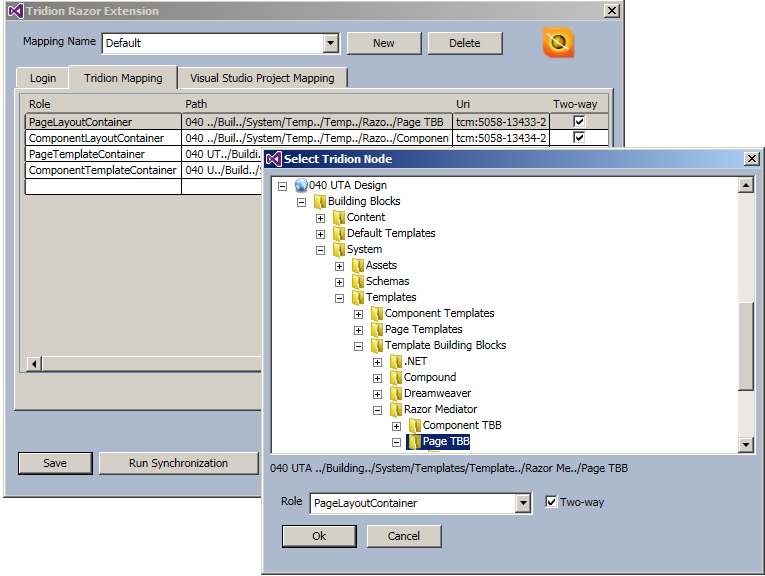Open the Role dropdown in Select Tridion Node
Viewport: 765px width, 576px height.
523,503
